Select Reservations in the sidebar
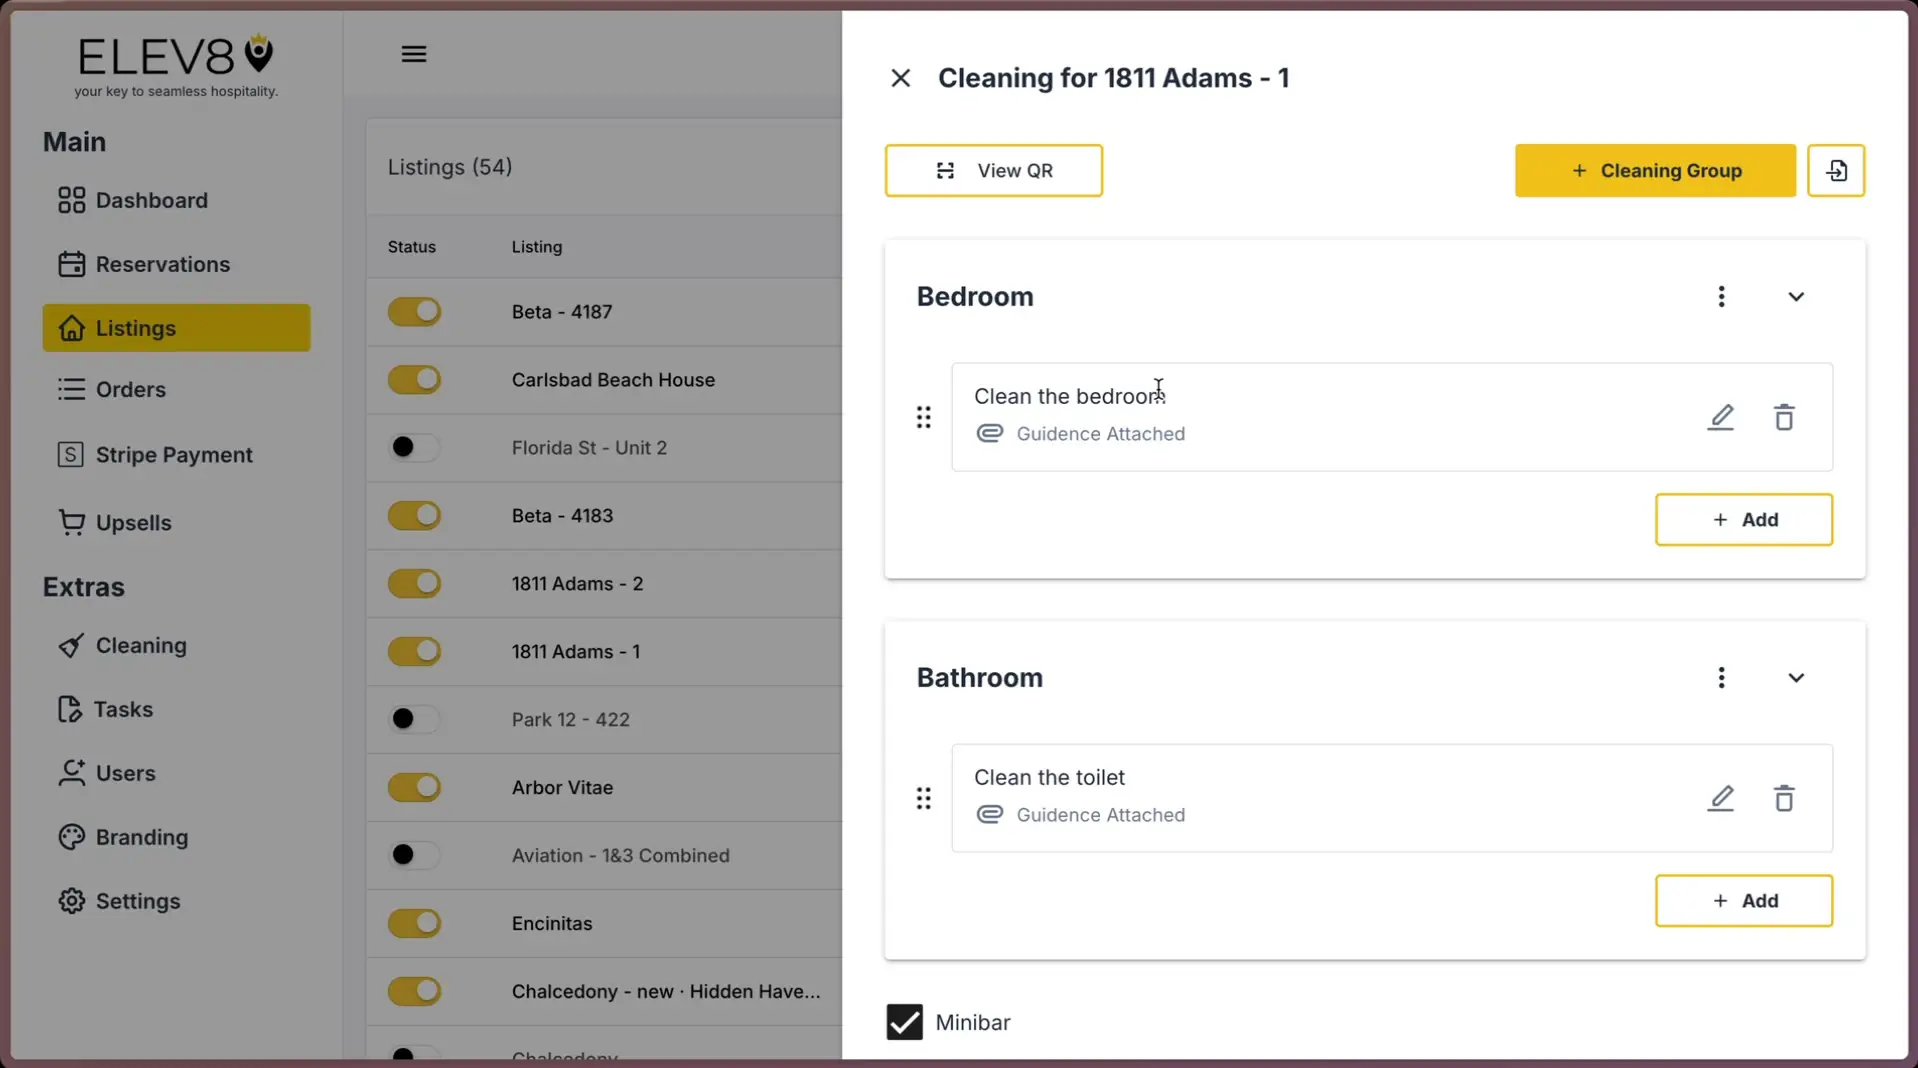The width and height of the screenshot is (1918, 1068). (162, 263)
